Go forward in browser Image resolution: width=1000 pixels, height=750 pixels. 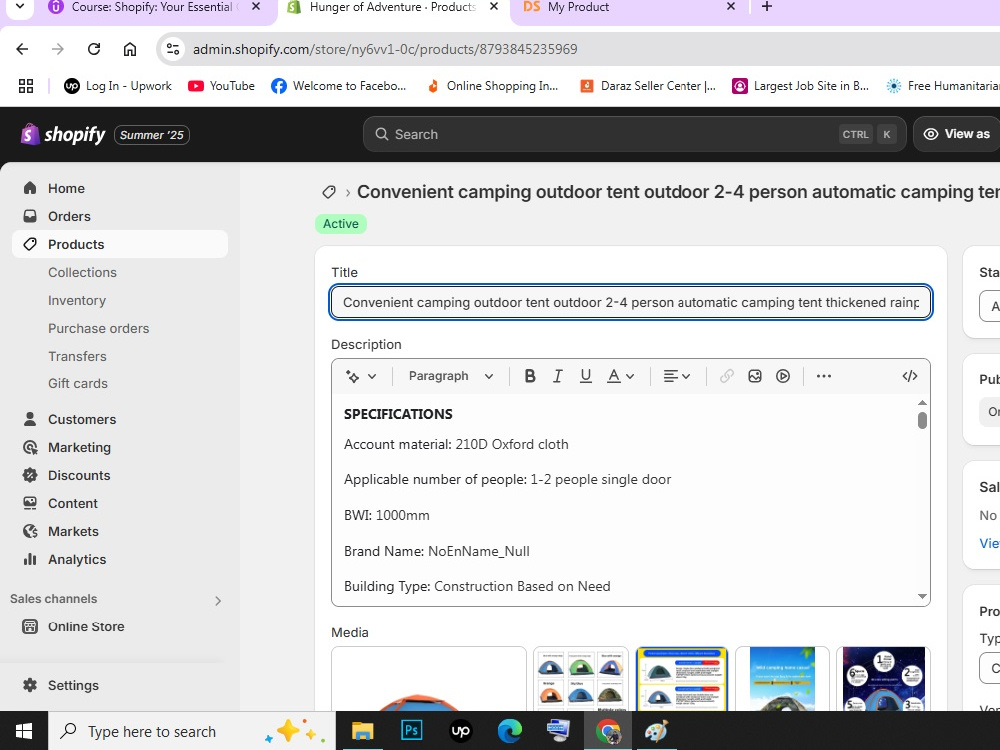(x=58, y=49)
